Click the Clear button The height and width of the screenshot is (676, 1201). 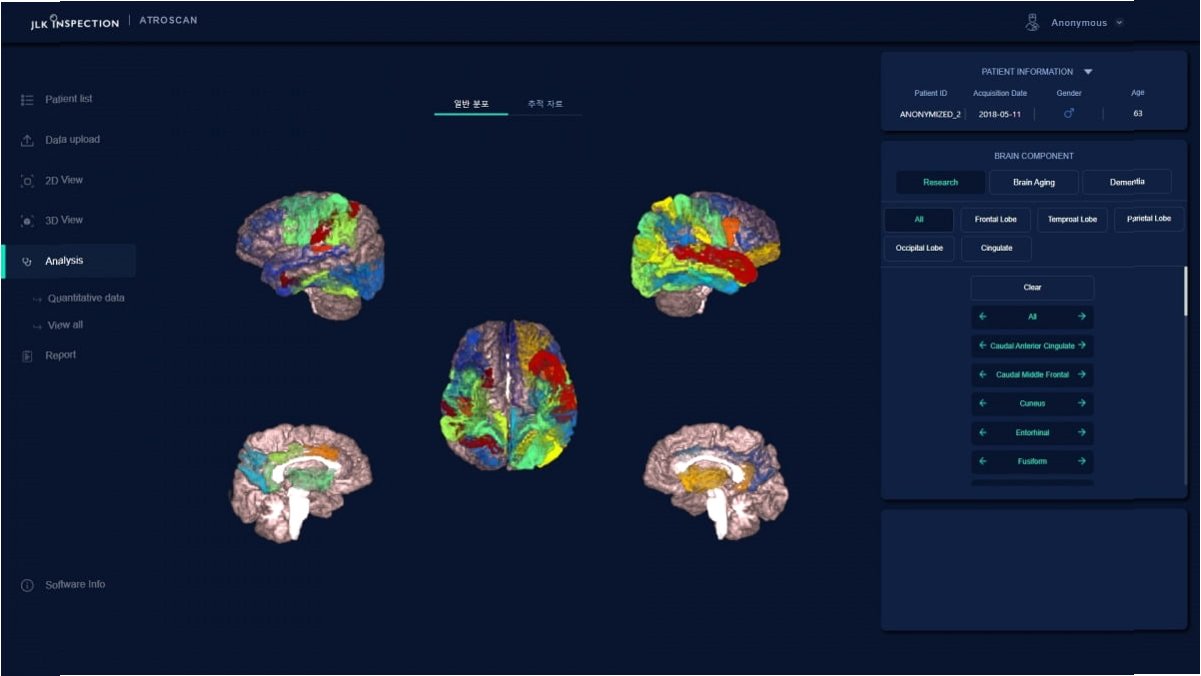pos(1032,288)
